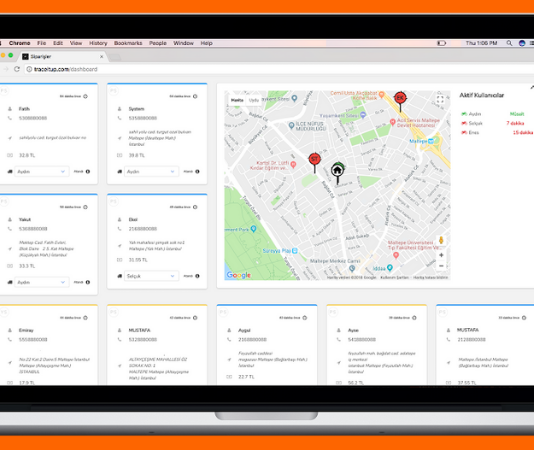Zoom out the map with minus

441,266
